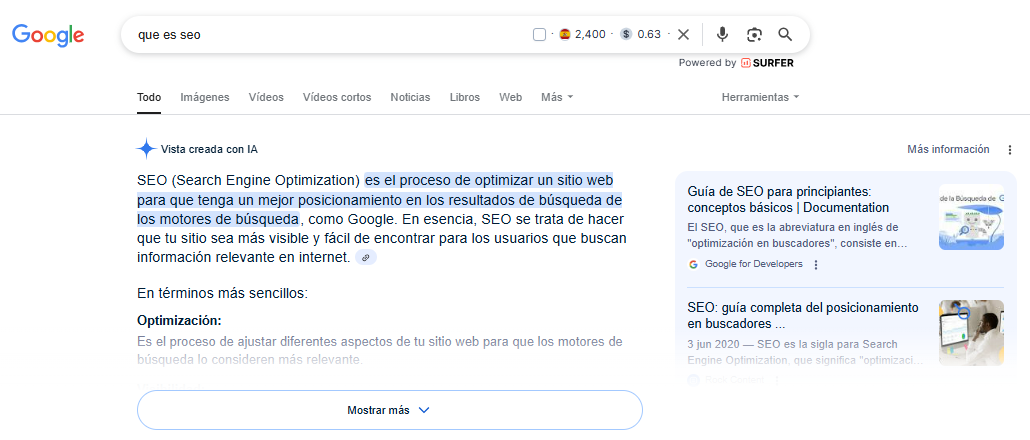This screenshot has height=440, width=1030.
Task: Go to the Noticias tab
Action: (x=411, y=97)
